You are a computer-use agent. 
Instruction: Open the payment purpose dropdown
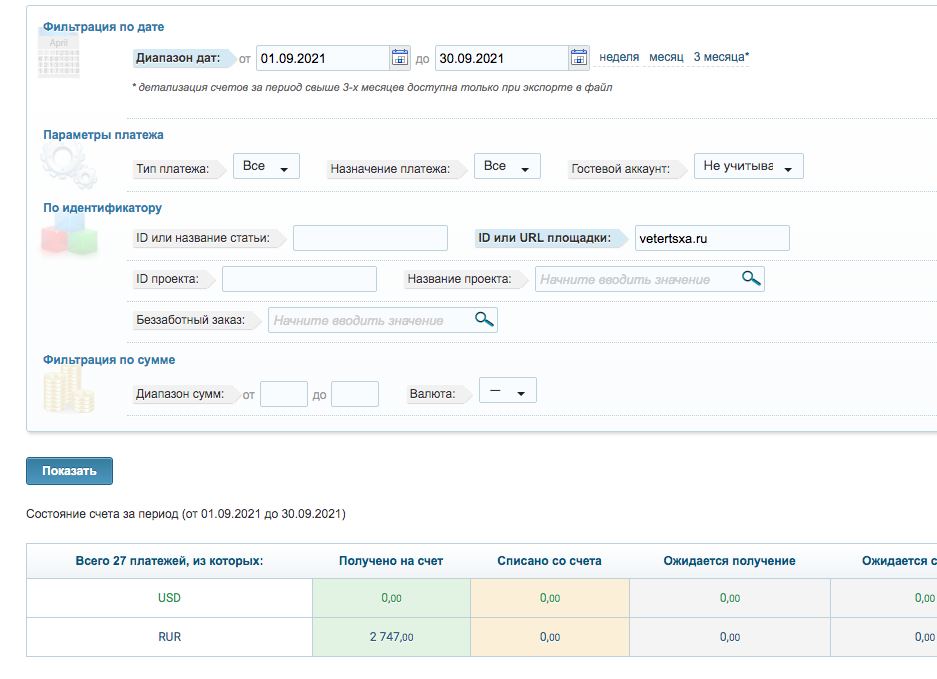(x=507, y=167)
